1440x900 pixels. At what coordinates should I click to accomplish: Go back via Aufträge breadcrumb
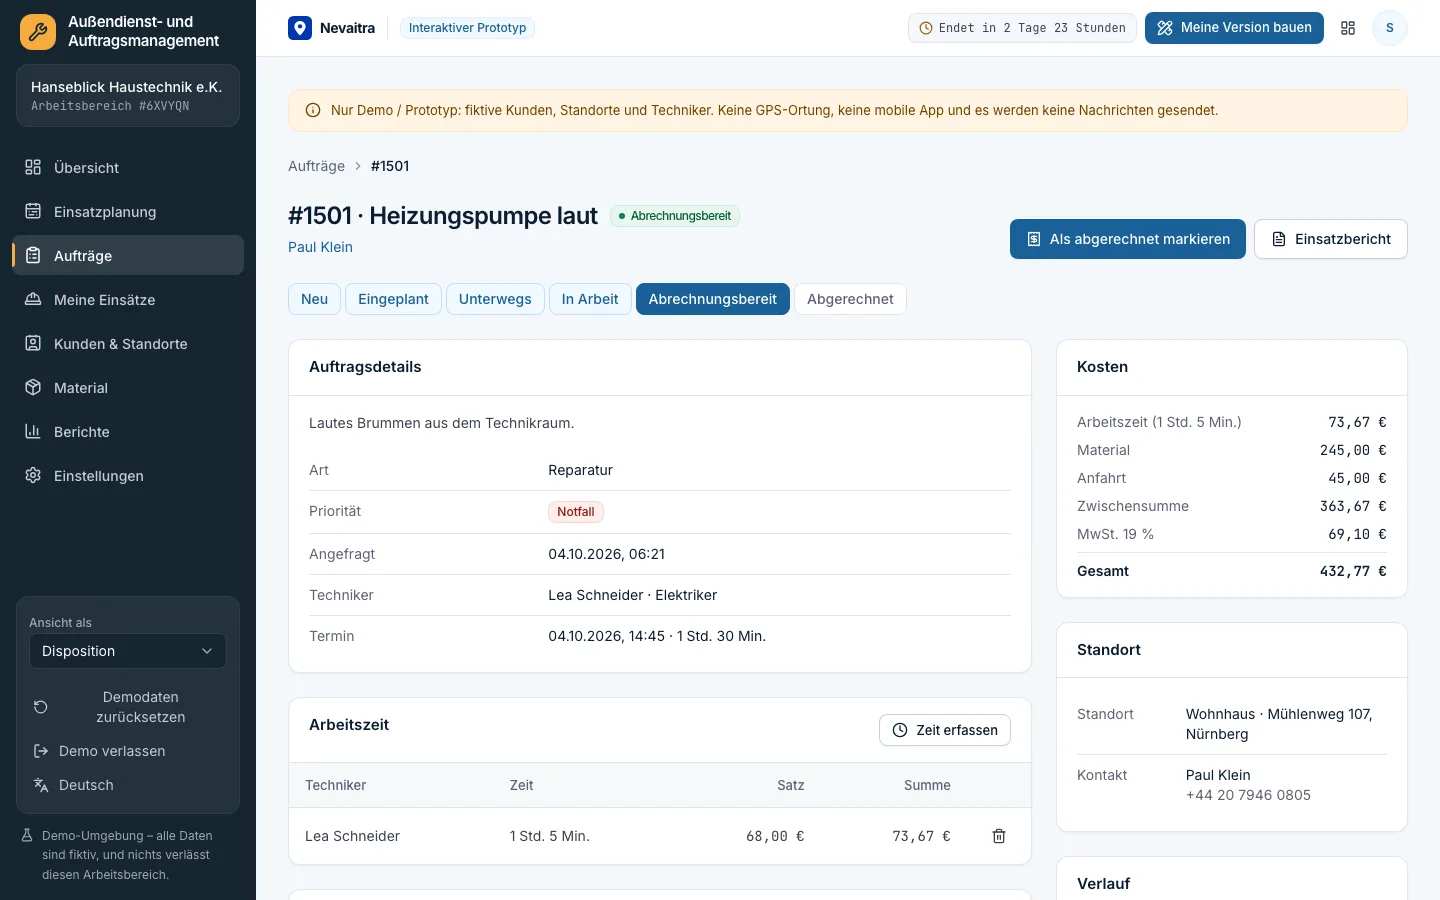point(316,166)
